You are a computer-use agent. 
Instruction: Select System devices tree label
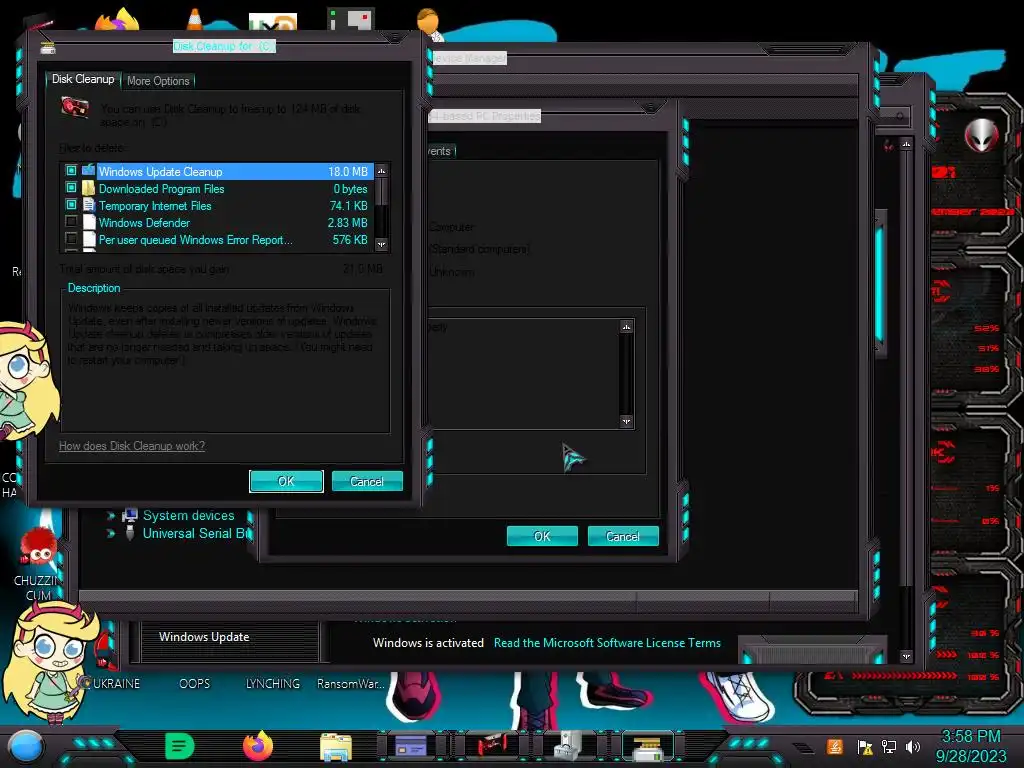188,516
